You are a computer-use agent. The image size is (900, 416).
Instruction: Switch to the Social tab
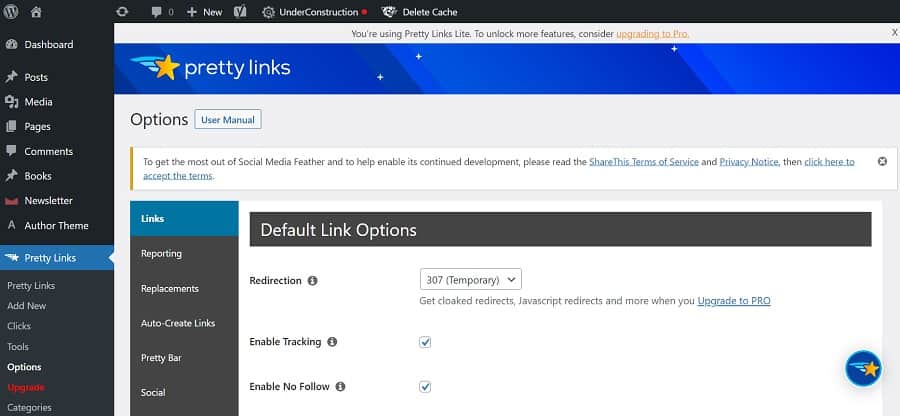pyautogui.click(x=184, y=392)
